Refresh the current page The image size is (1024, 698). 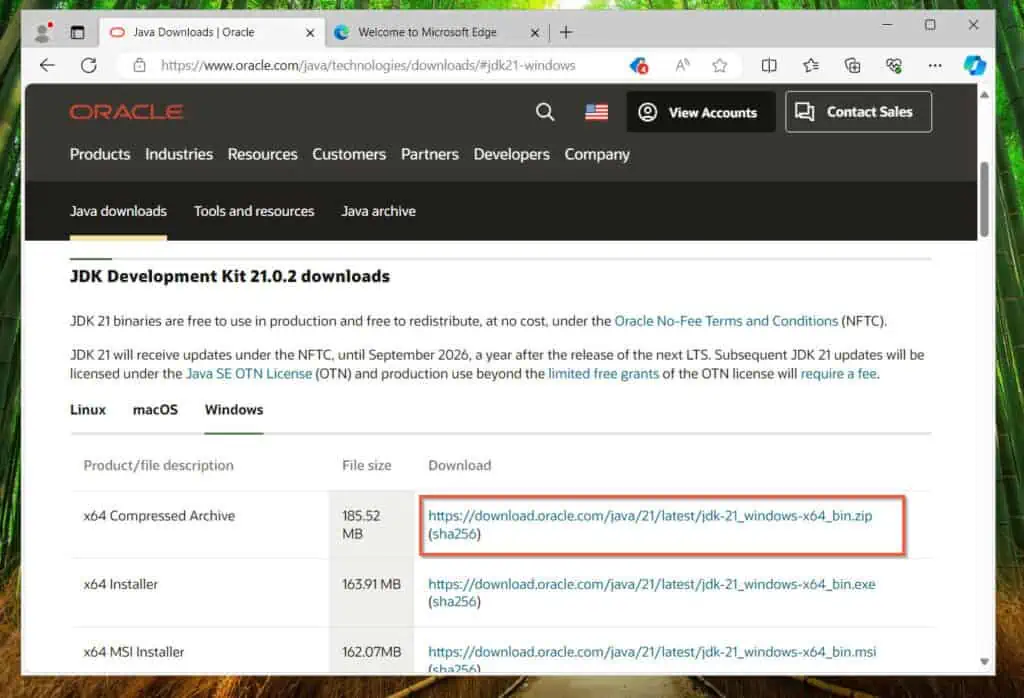[x=89, y=65]
